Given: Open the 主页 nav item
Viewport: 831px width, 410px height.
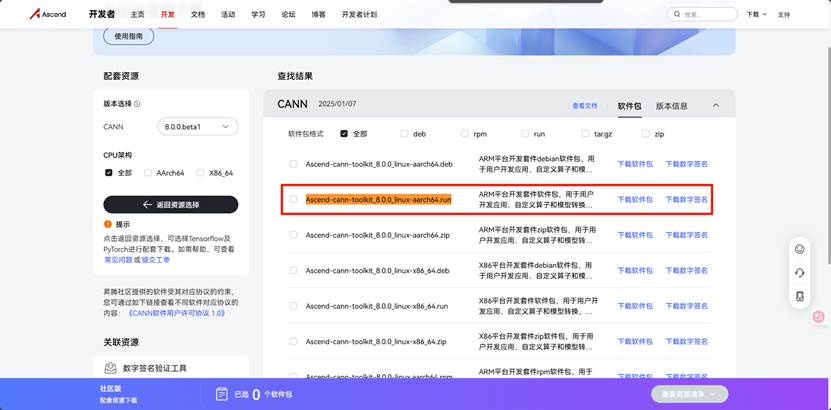Looking at the screenshot, I should (137, 15).
